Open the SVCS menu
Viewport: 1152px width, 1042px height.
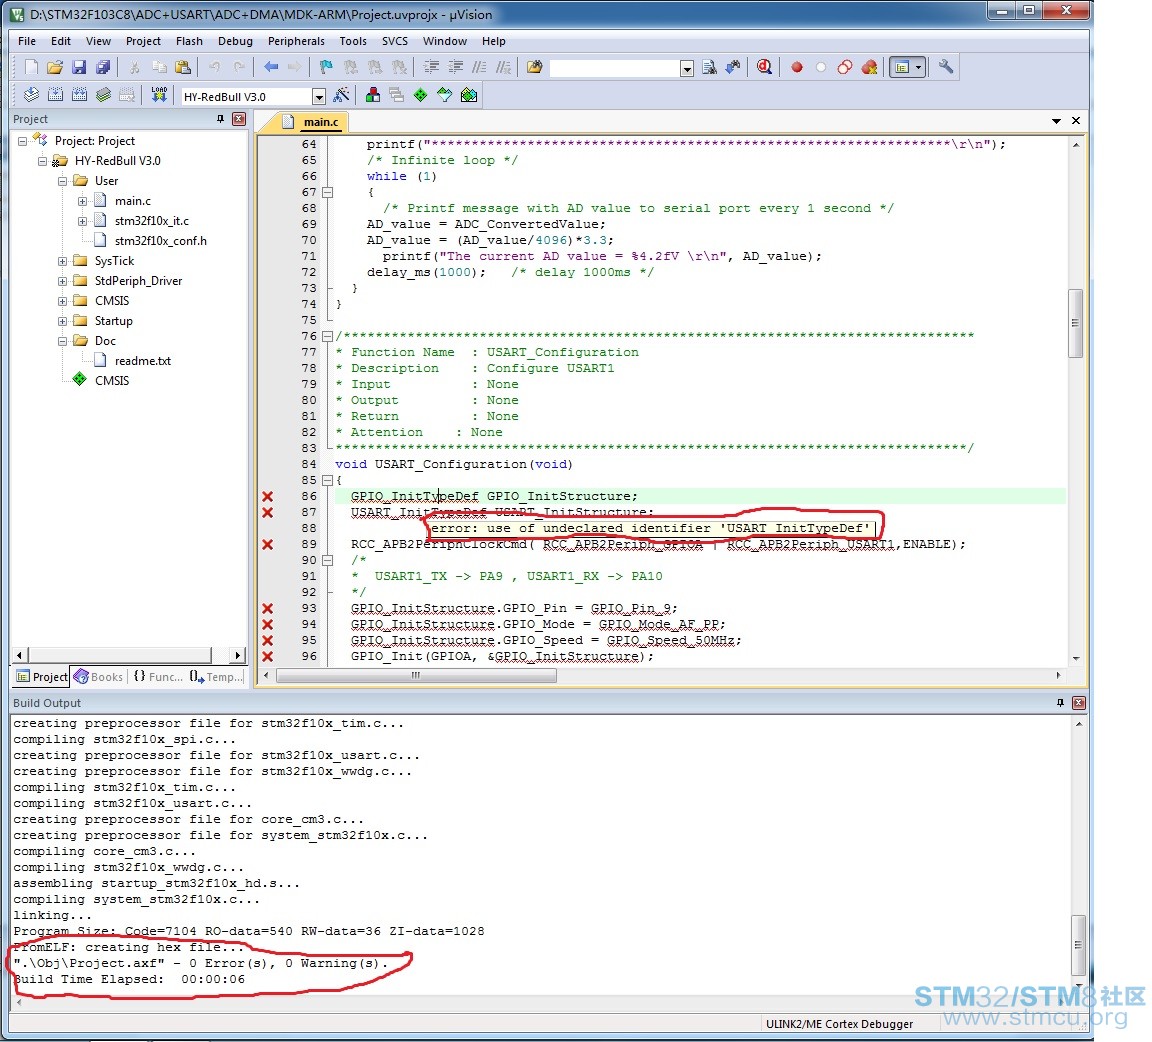click(395, 41)
